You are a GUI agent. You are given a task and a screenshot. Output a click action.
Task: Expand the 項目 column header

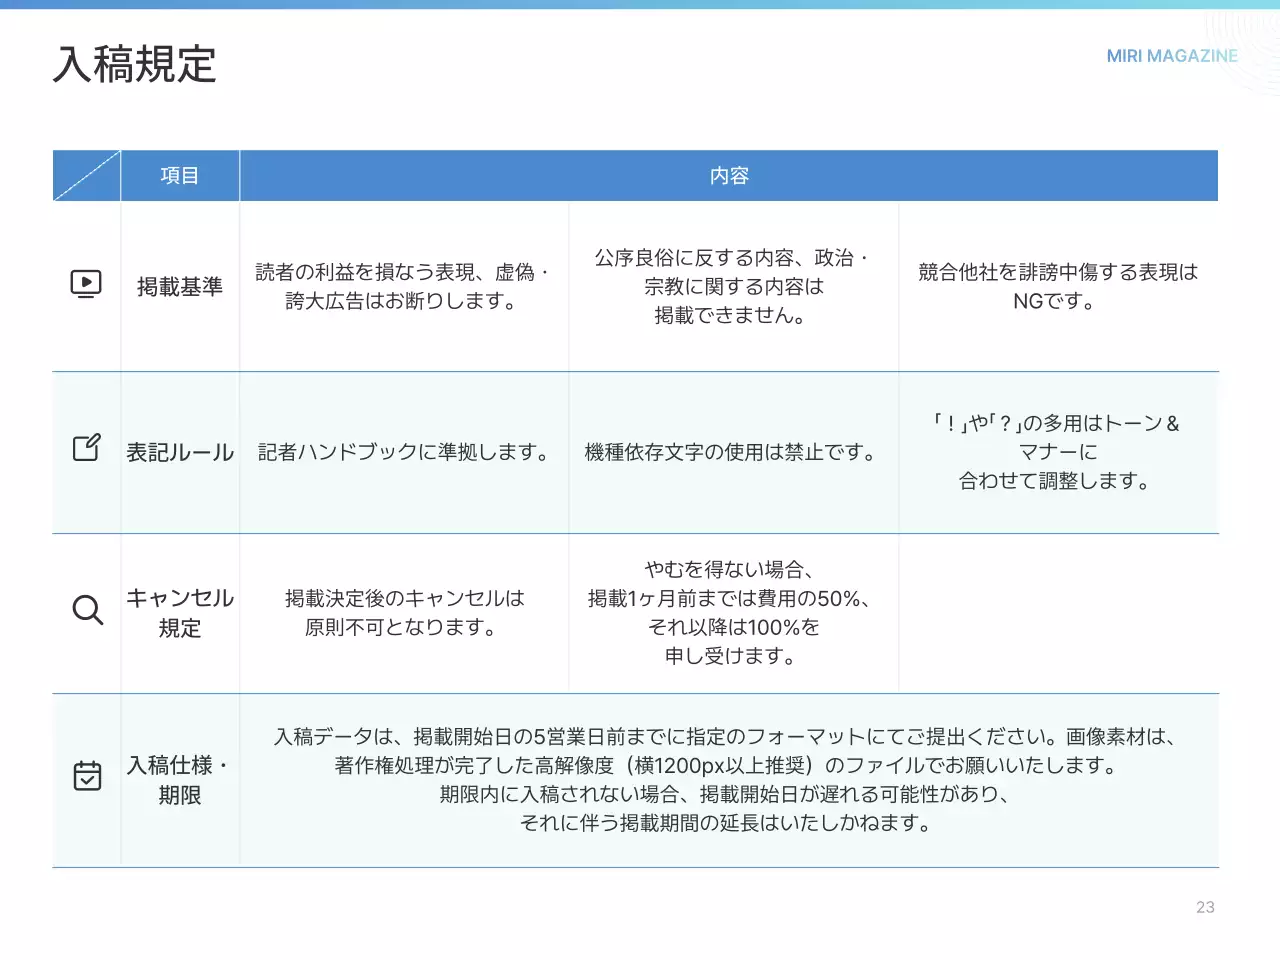click(180, 175)
